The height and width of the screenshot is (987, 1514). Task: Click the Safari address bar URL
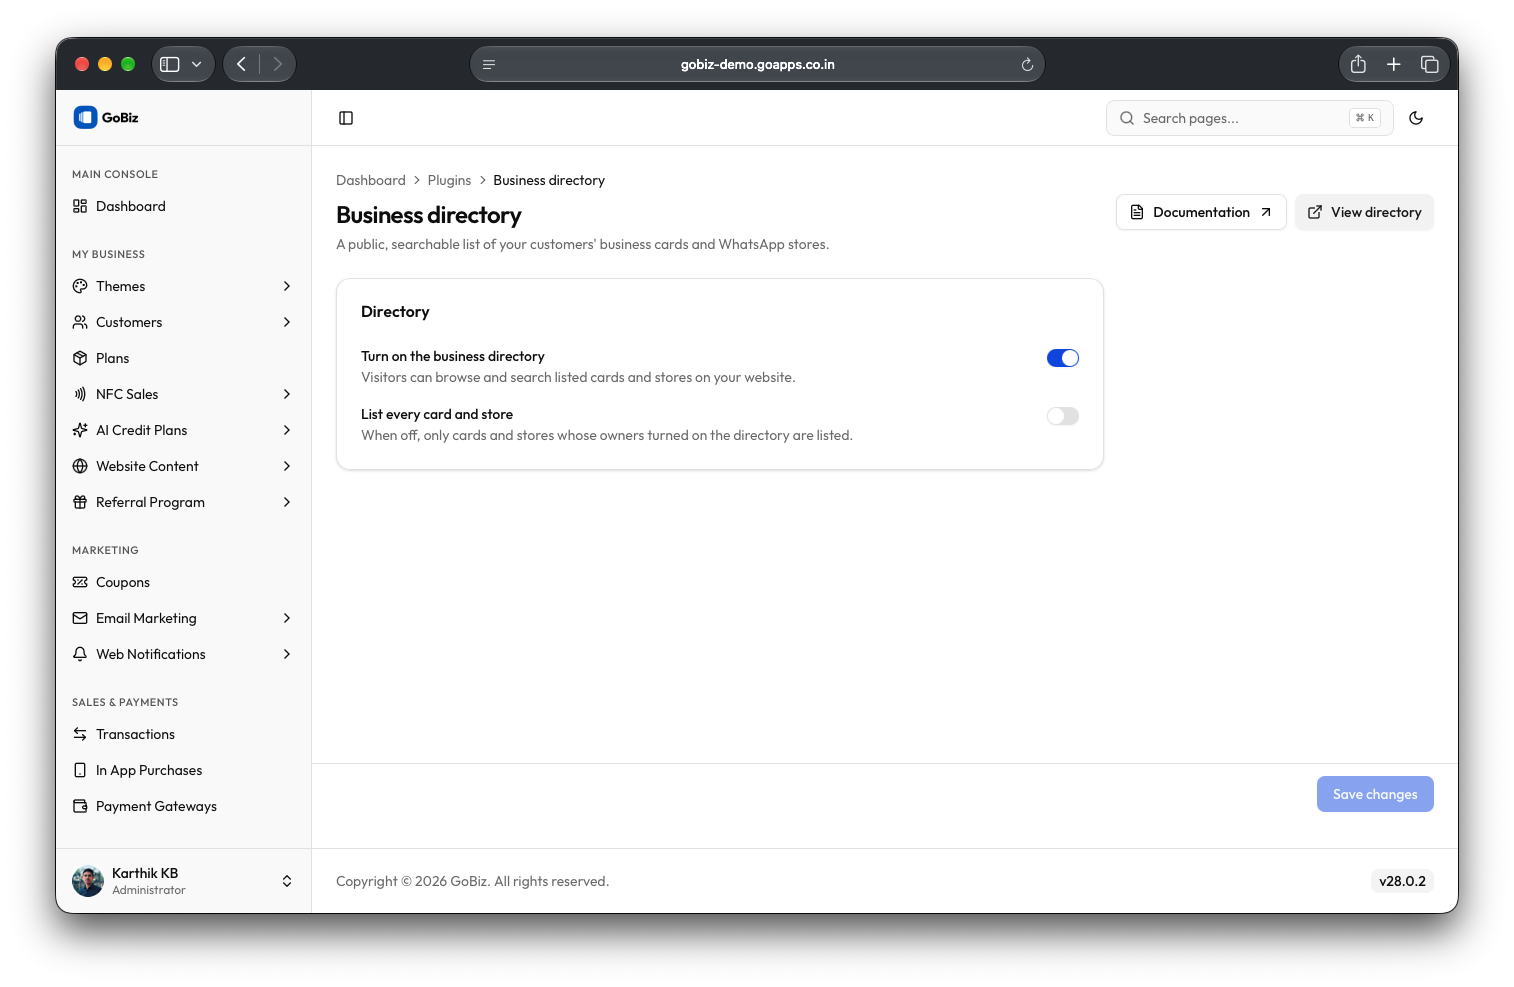758,64
